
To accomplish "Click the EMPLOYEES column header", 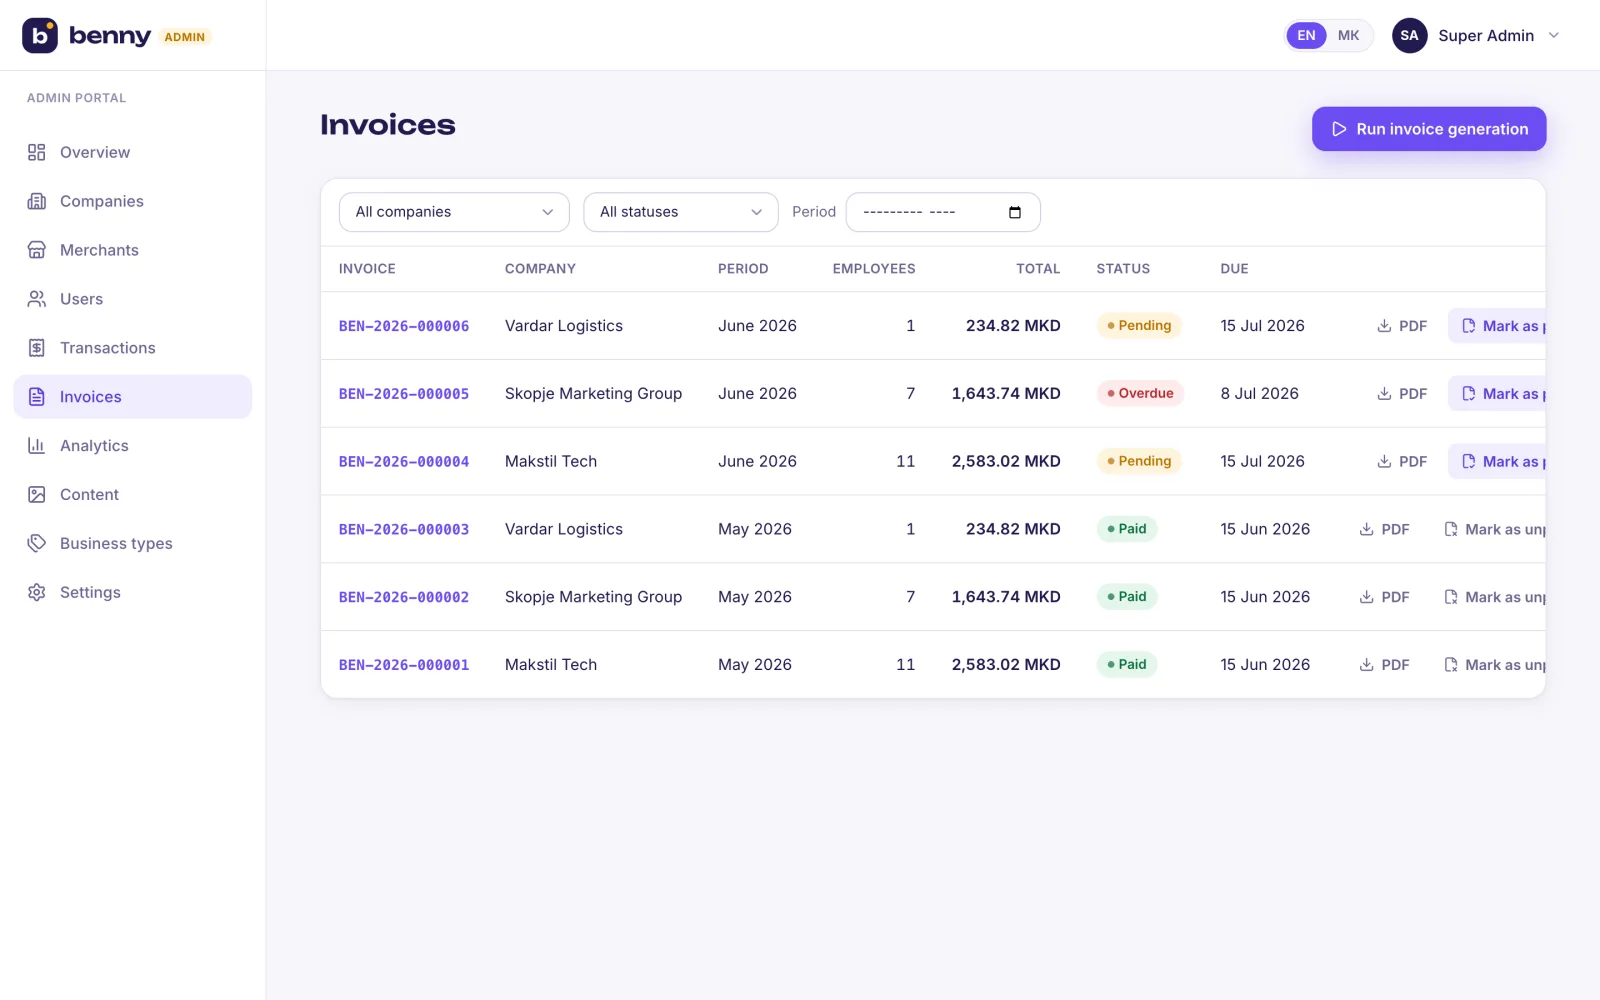I will 874,269.
